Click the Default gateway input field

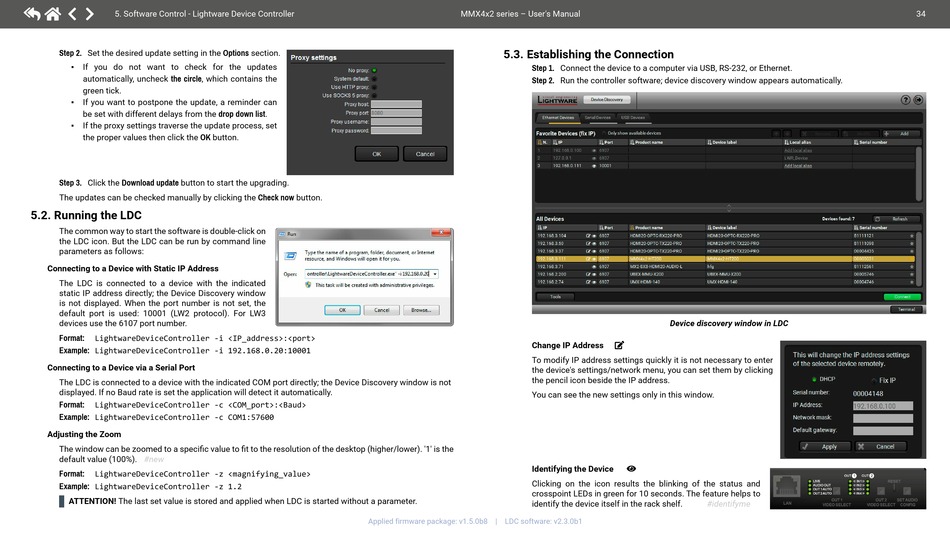[x=883, y=431]
